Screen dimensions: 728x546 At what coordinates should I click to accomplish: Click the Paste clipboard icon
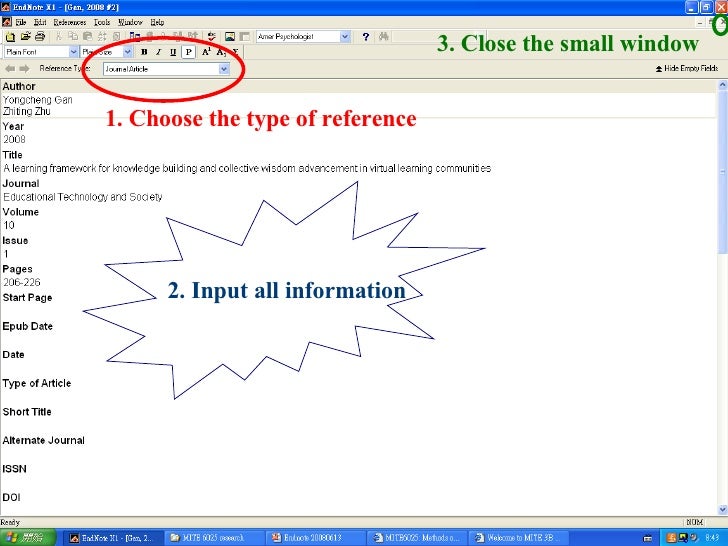coord(87,36)
